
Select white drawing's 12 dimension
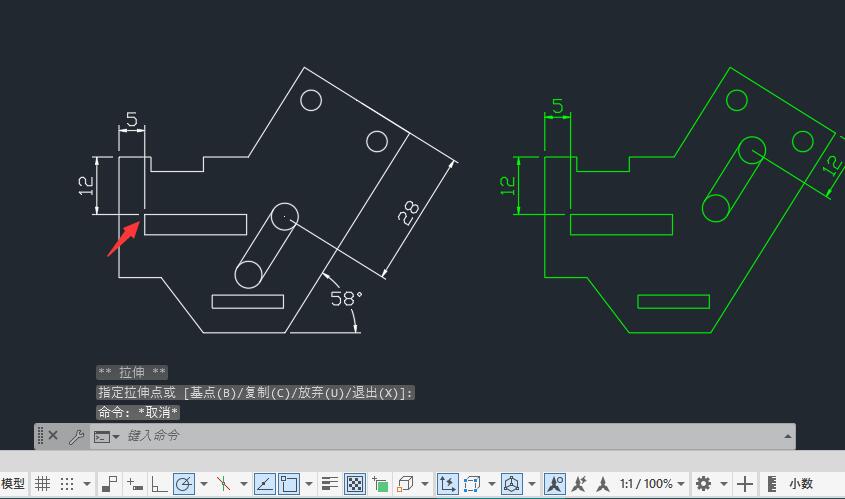pos(86,185)
